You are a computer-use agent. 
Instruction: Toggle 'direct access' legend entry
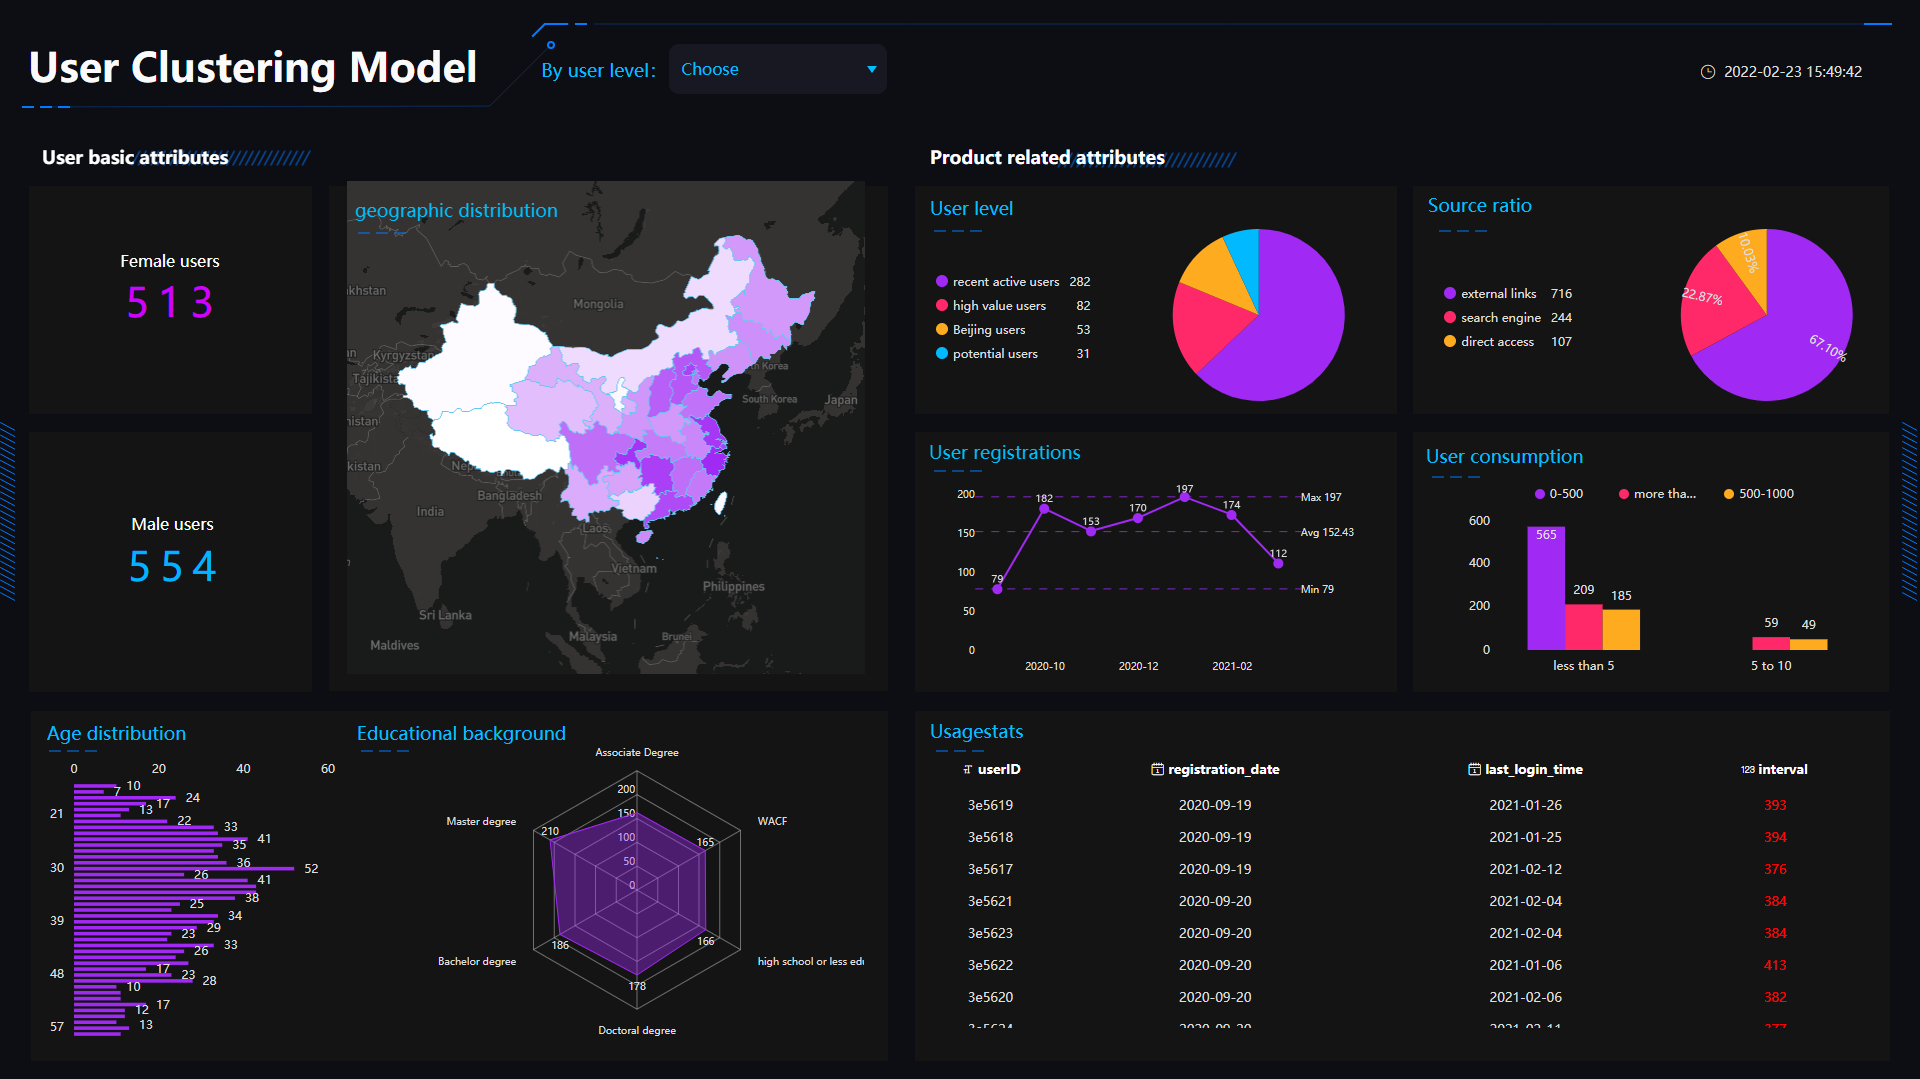click(x=1507, y=342)
